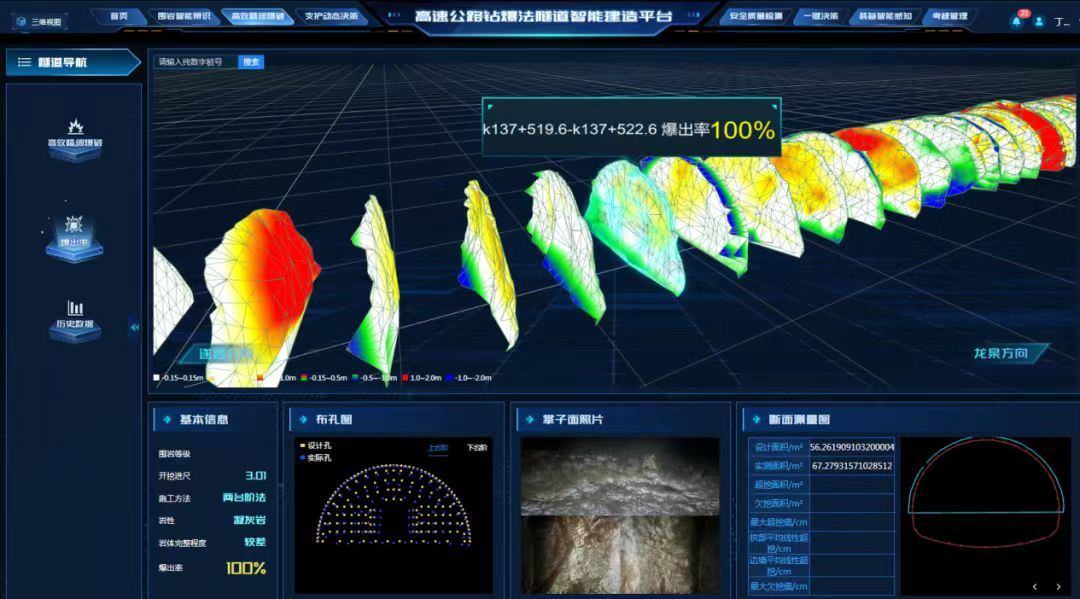The height and width of the screenshot is (599, 1080).
Task: Open the 安全质量检测 menu
Action: click(756, 17)
